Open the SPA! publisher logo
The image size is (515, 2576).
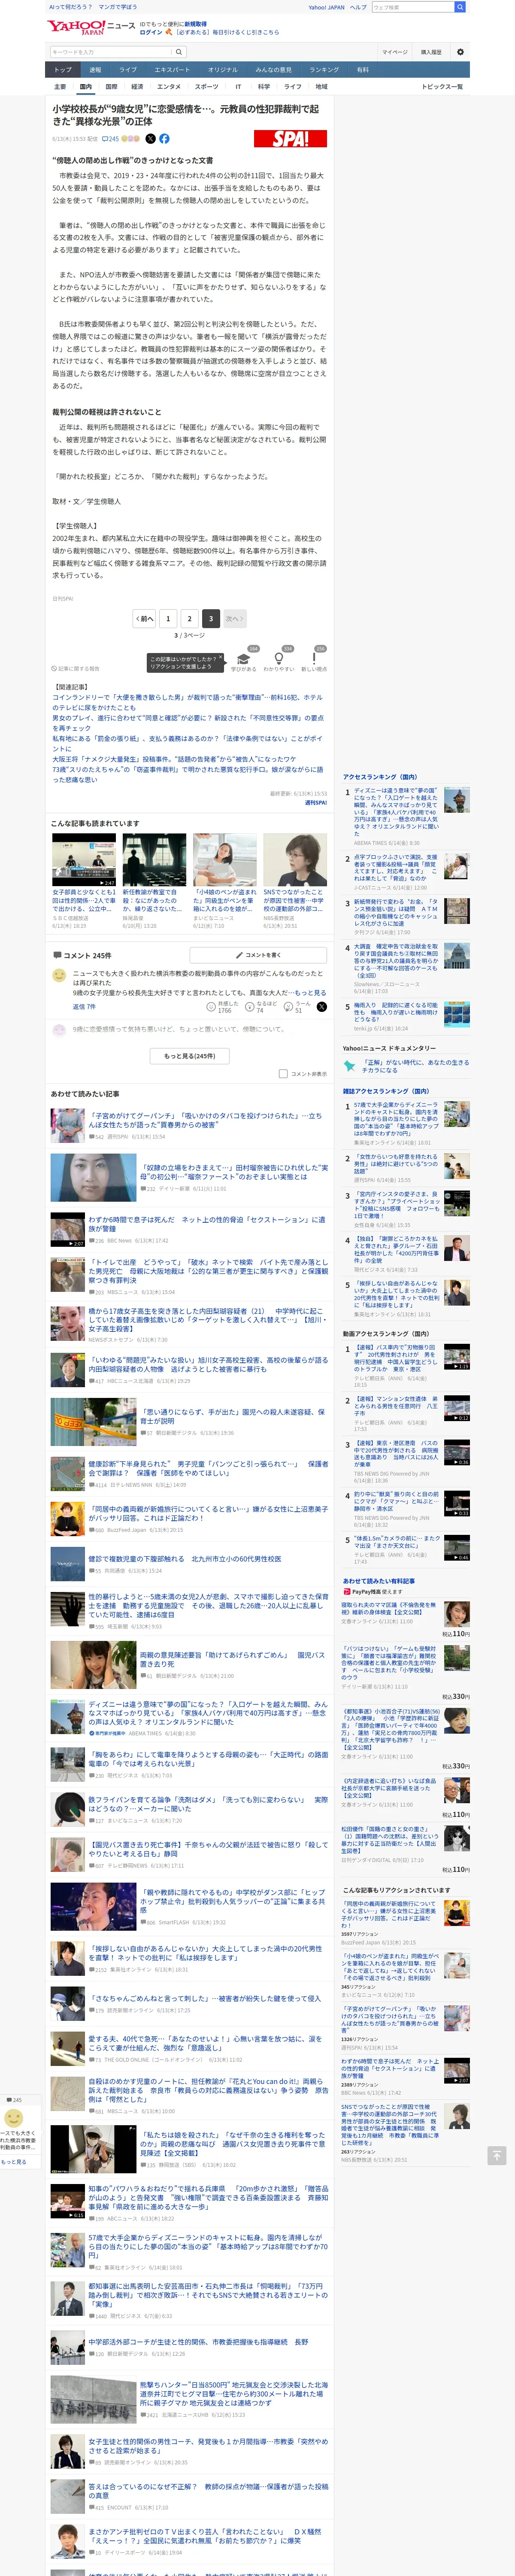[x=290, y=139]
